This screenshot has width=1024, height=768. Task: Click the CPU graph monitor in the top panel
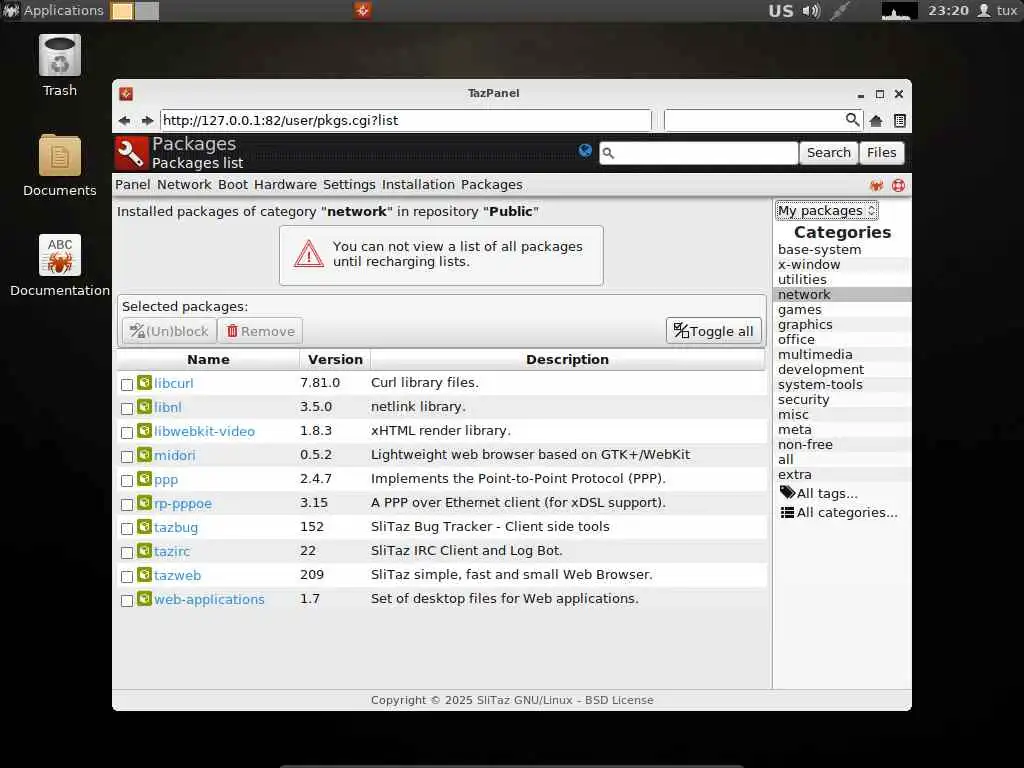point(899,10)
